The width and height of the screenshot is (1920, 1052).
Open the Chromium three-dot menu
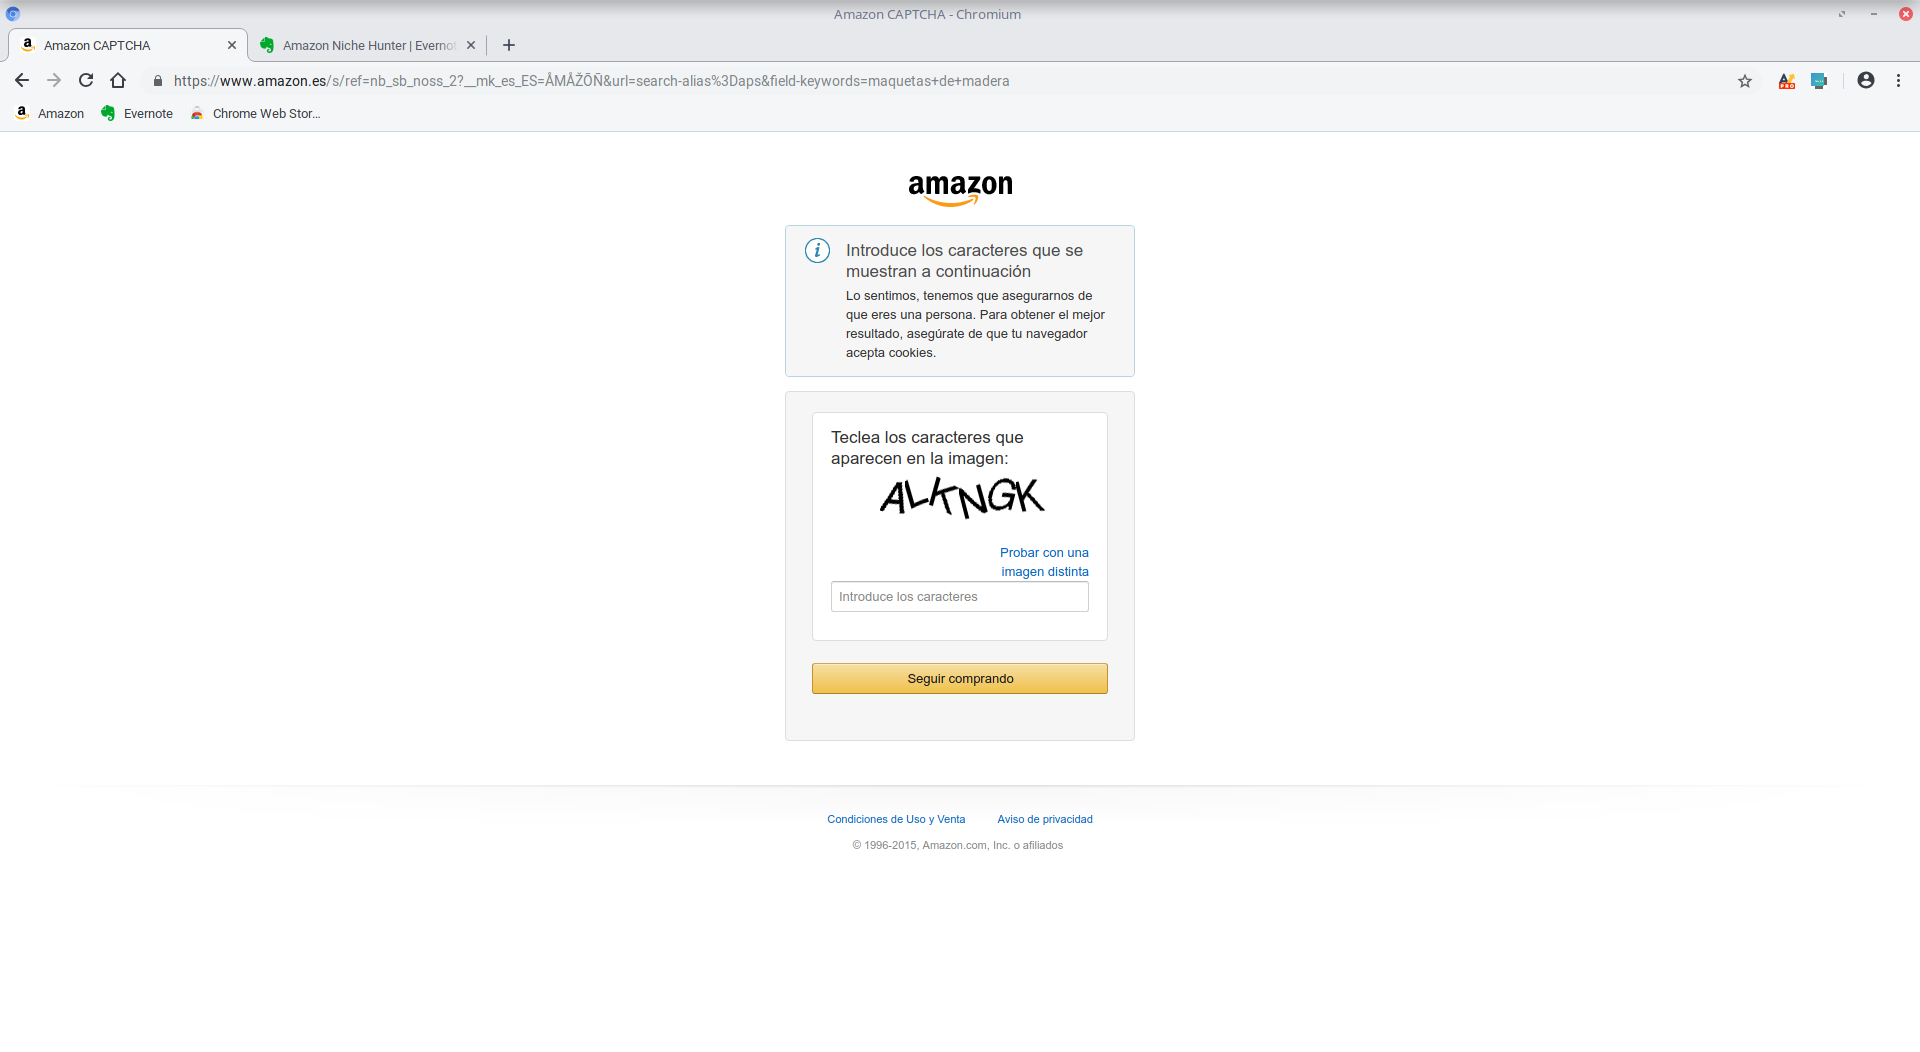1898,80
